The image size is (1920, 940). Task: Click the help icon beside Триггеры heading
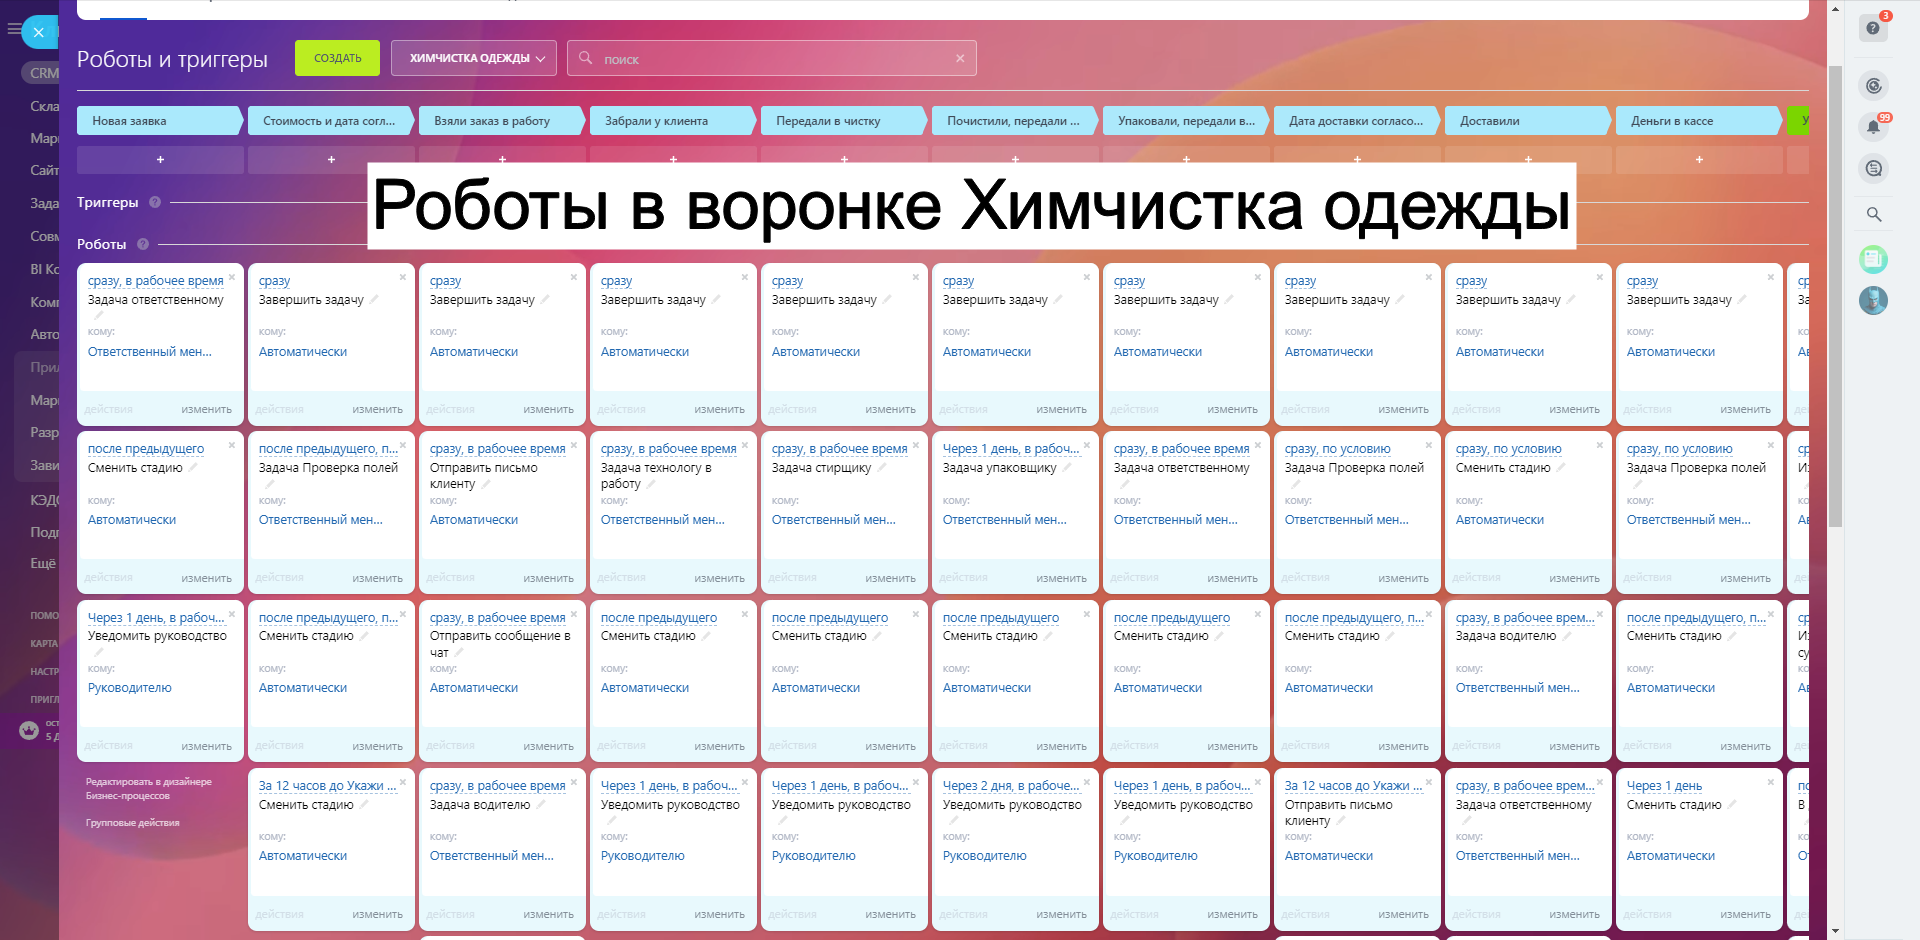point(155,202)
